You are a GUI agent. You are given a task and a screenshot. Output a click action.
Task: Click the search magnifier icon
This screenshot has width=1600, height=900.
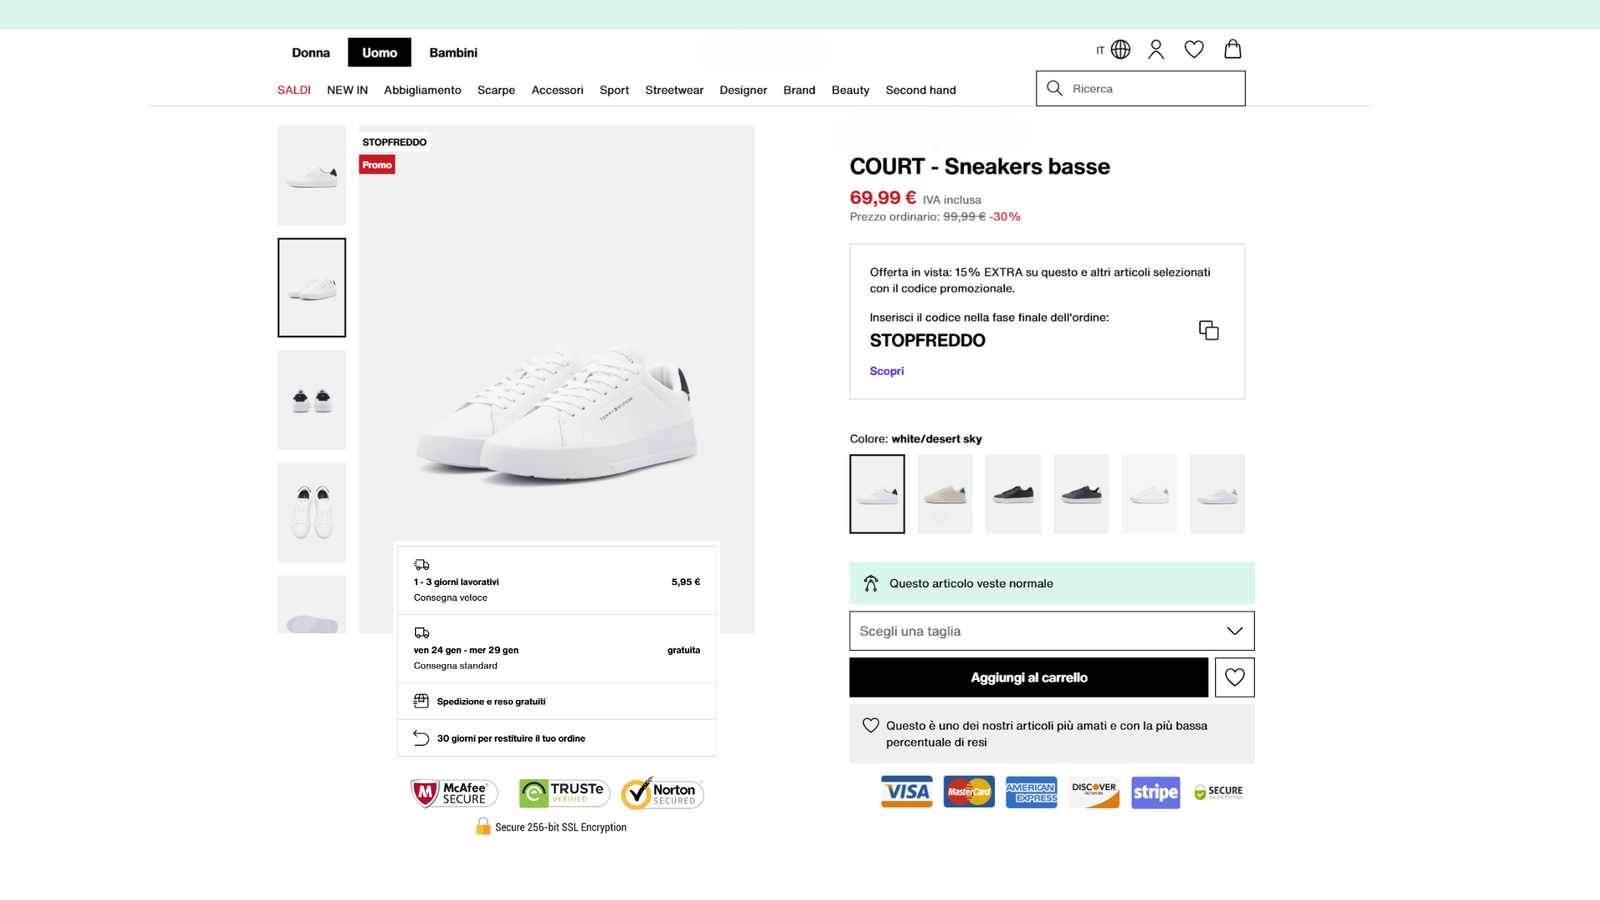click(x=1054, y=88)
